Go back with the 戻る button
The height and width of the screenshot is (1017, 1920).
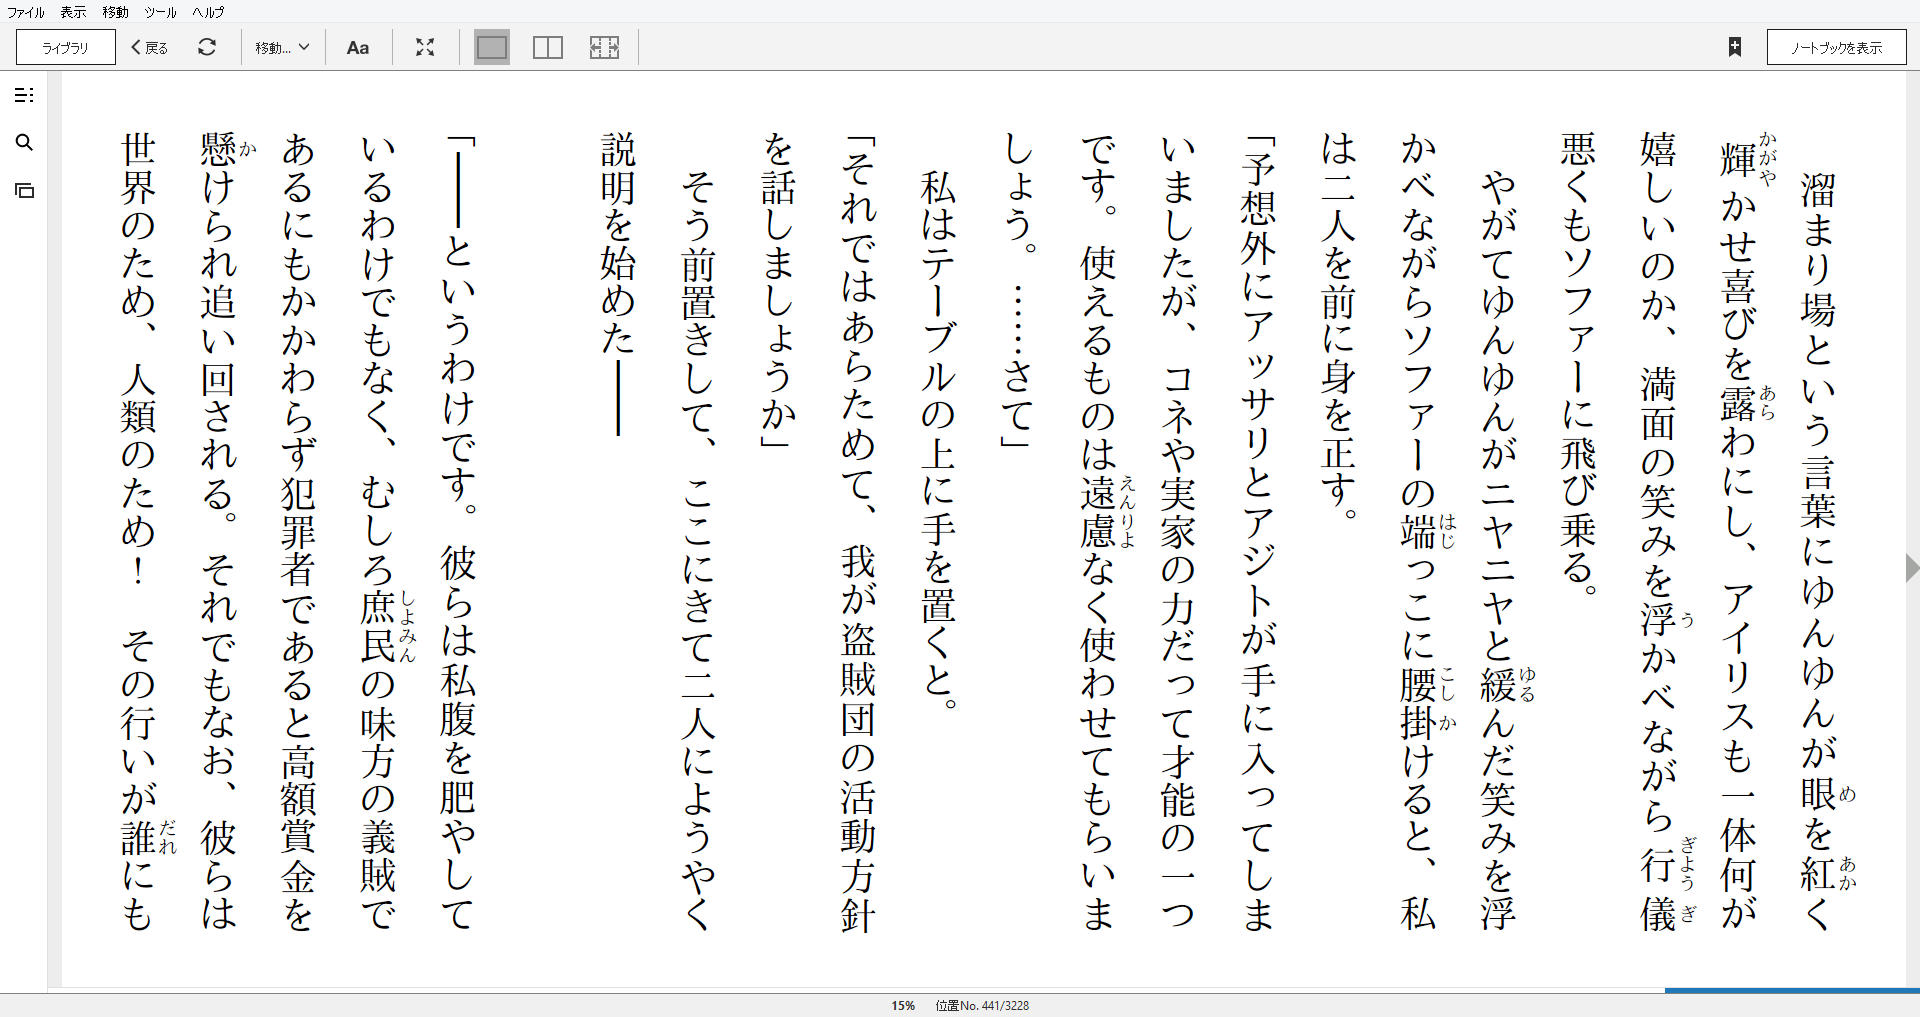pos(150,47)
